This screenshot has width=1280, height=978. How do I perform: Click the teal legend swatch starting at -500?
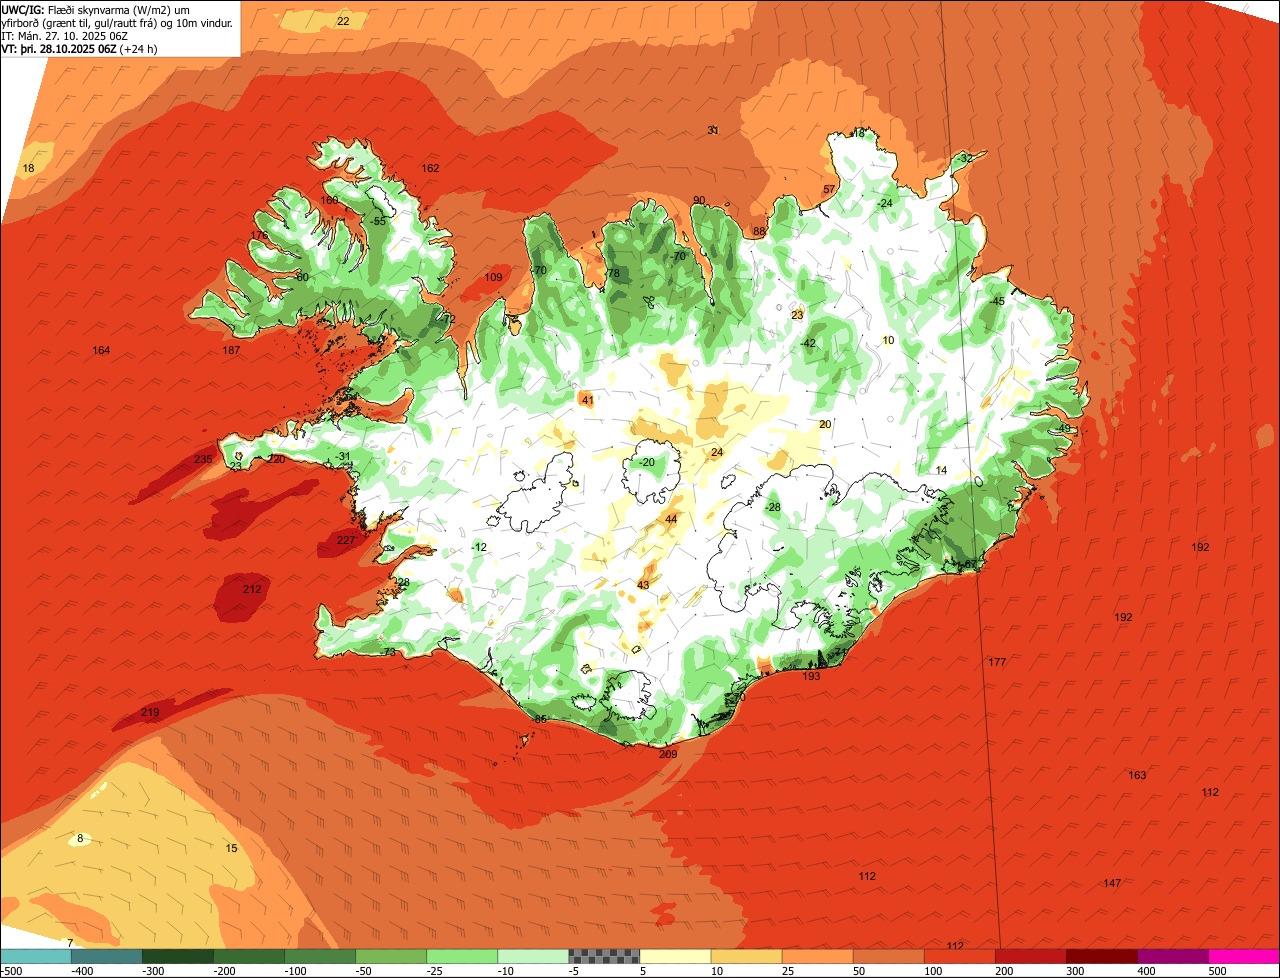click(36, 956)
